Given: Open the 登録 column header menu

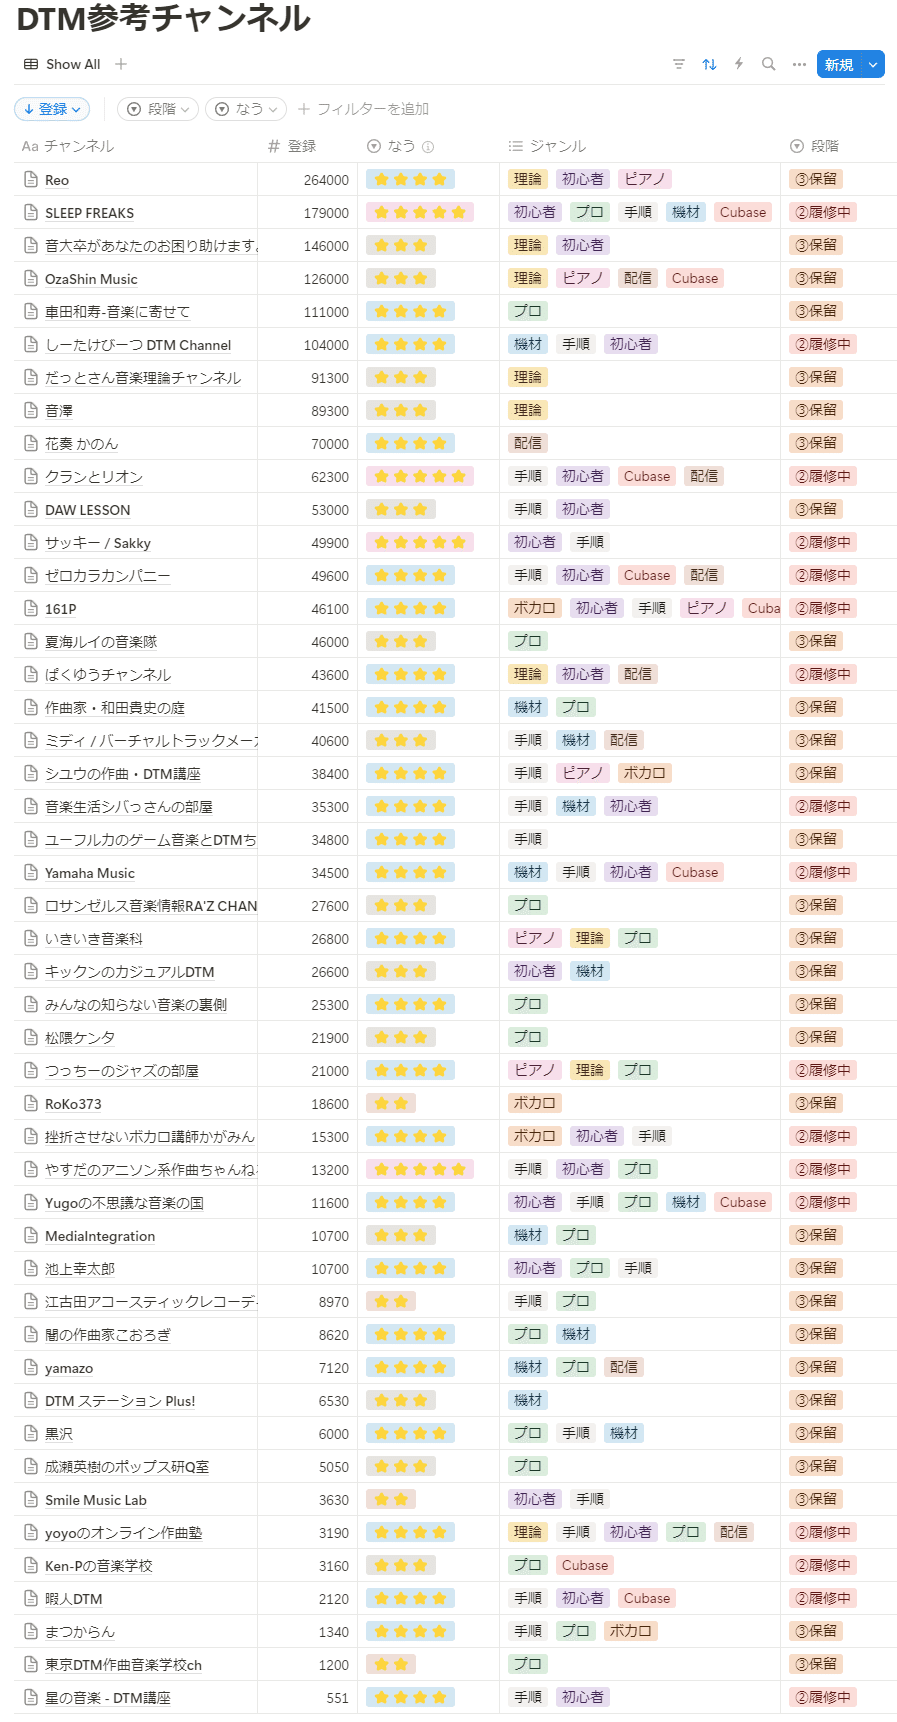Looking at the screenshot, I should [292, 146].
